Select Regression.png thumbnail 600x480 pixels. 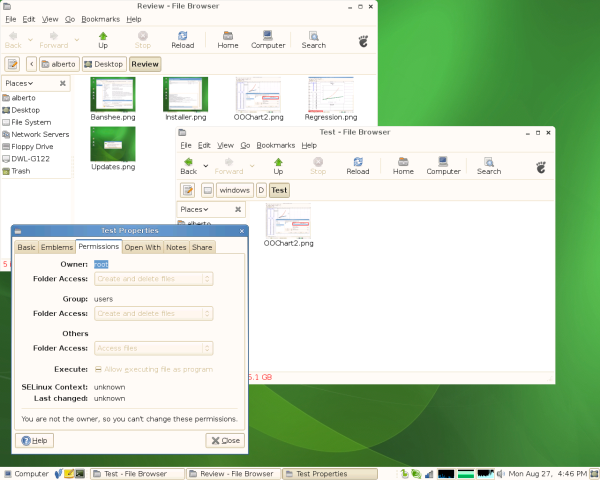(x=331, y=95)
